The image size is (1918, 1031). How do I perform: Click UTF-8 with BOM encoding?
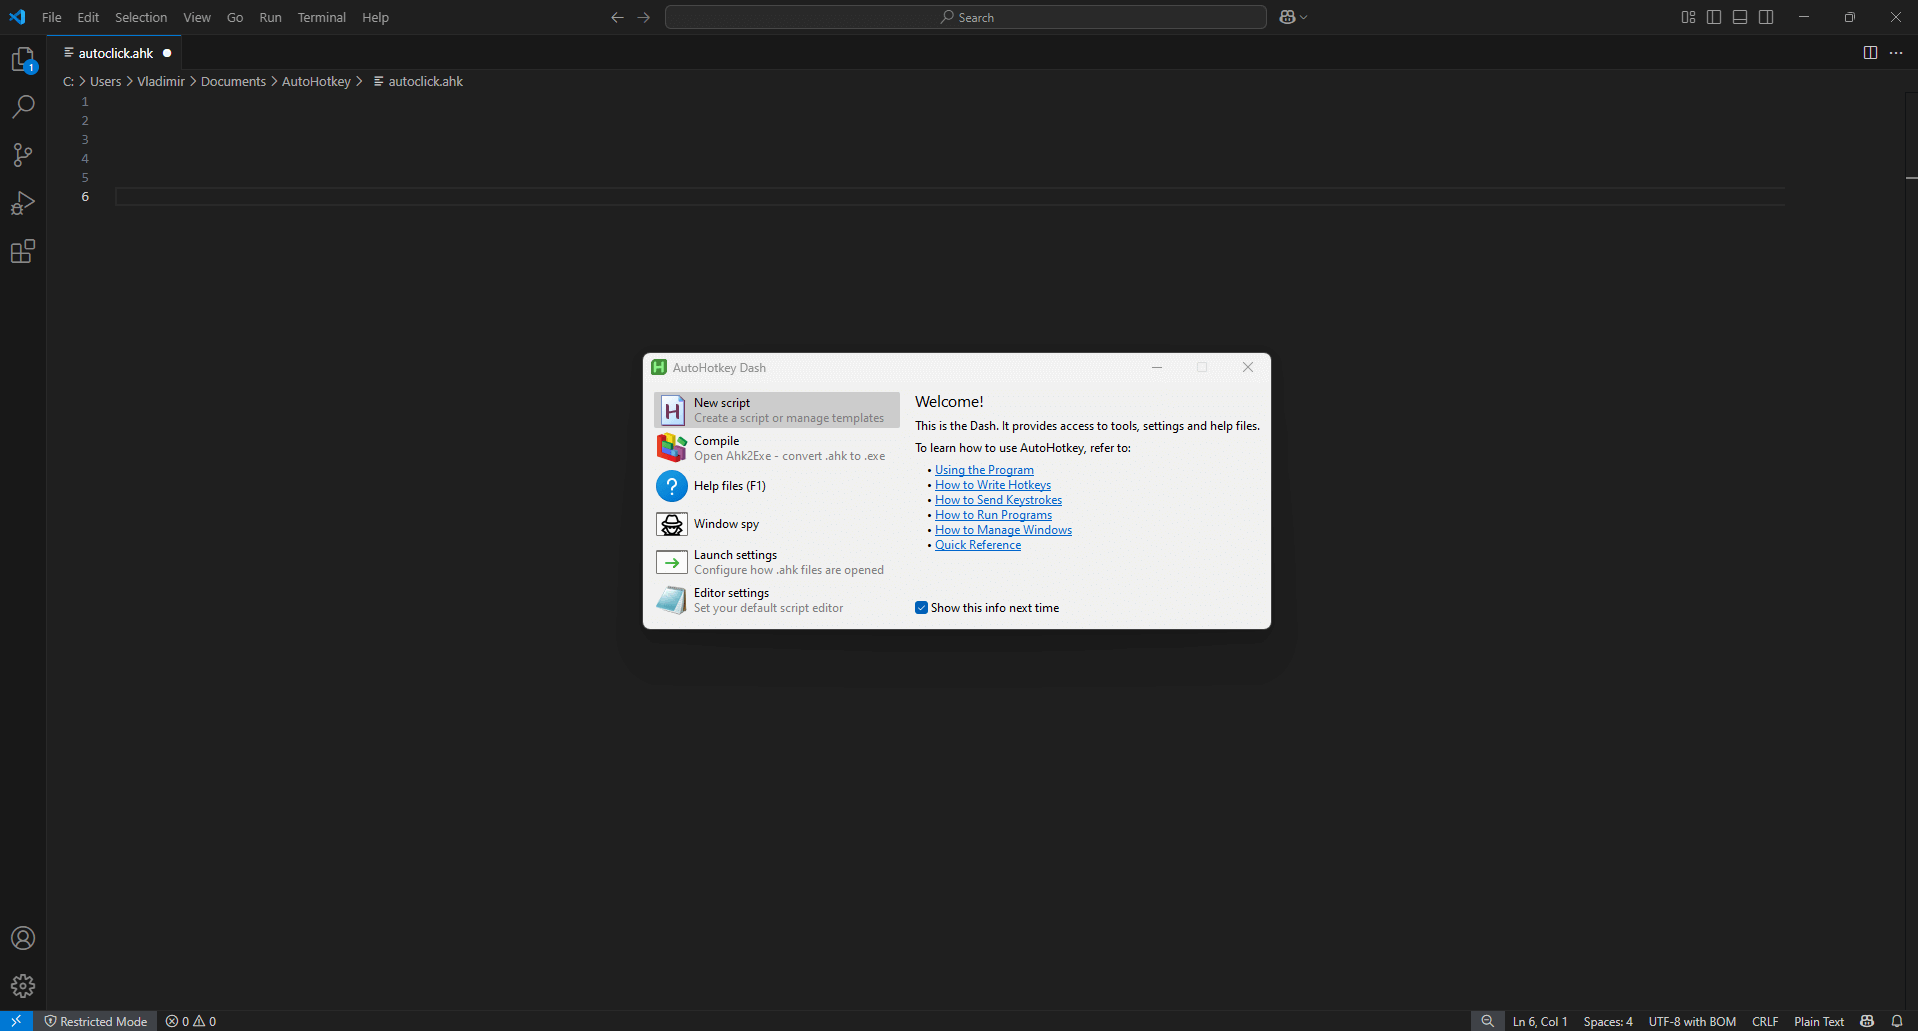(1692, 1021)
